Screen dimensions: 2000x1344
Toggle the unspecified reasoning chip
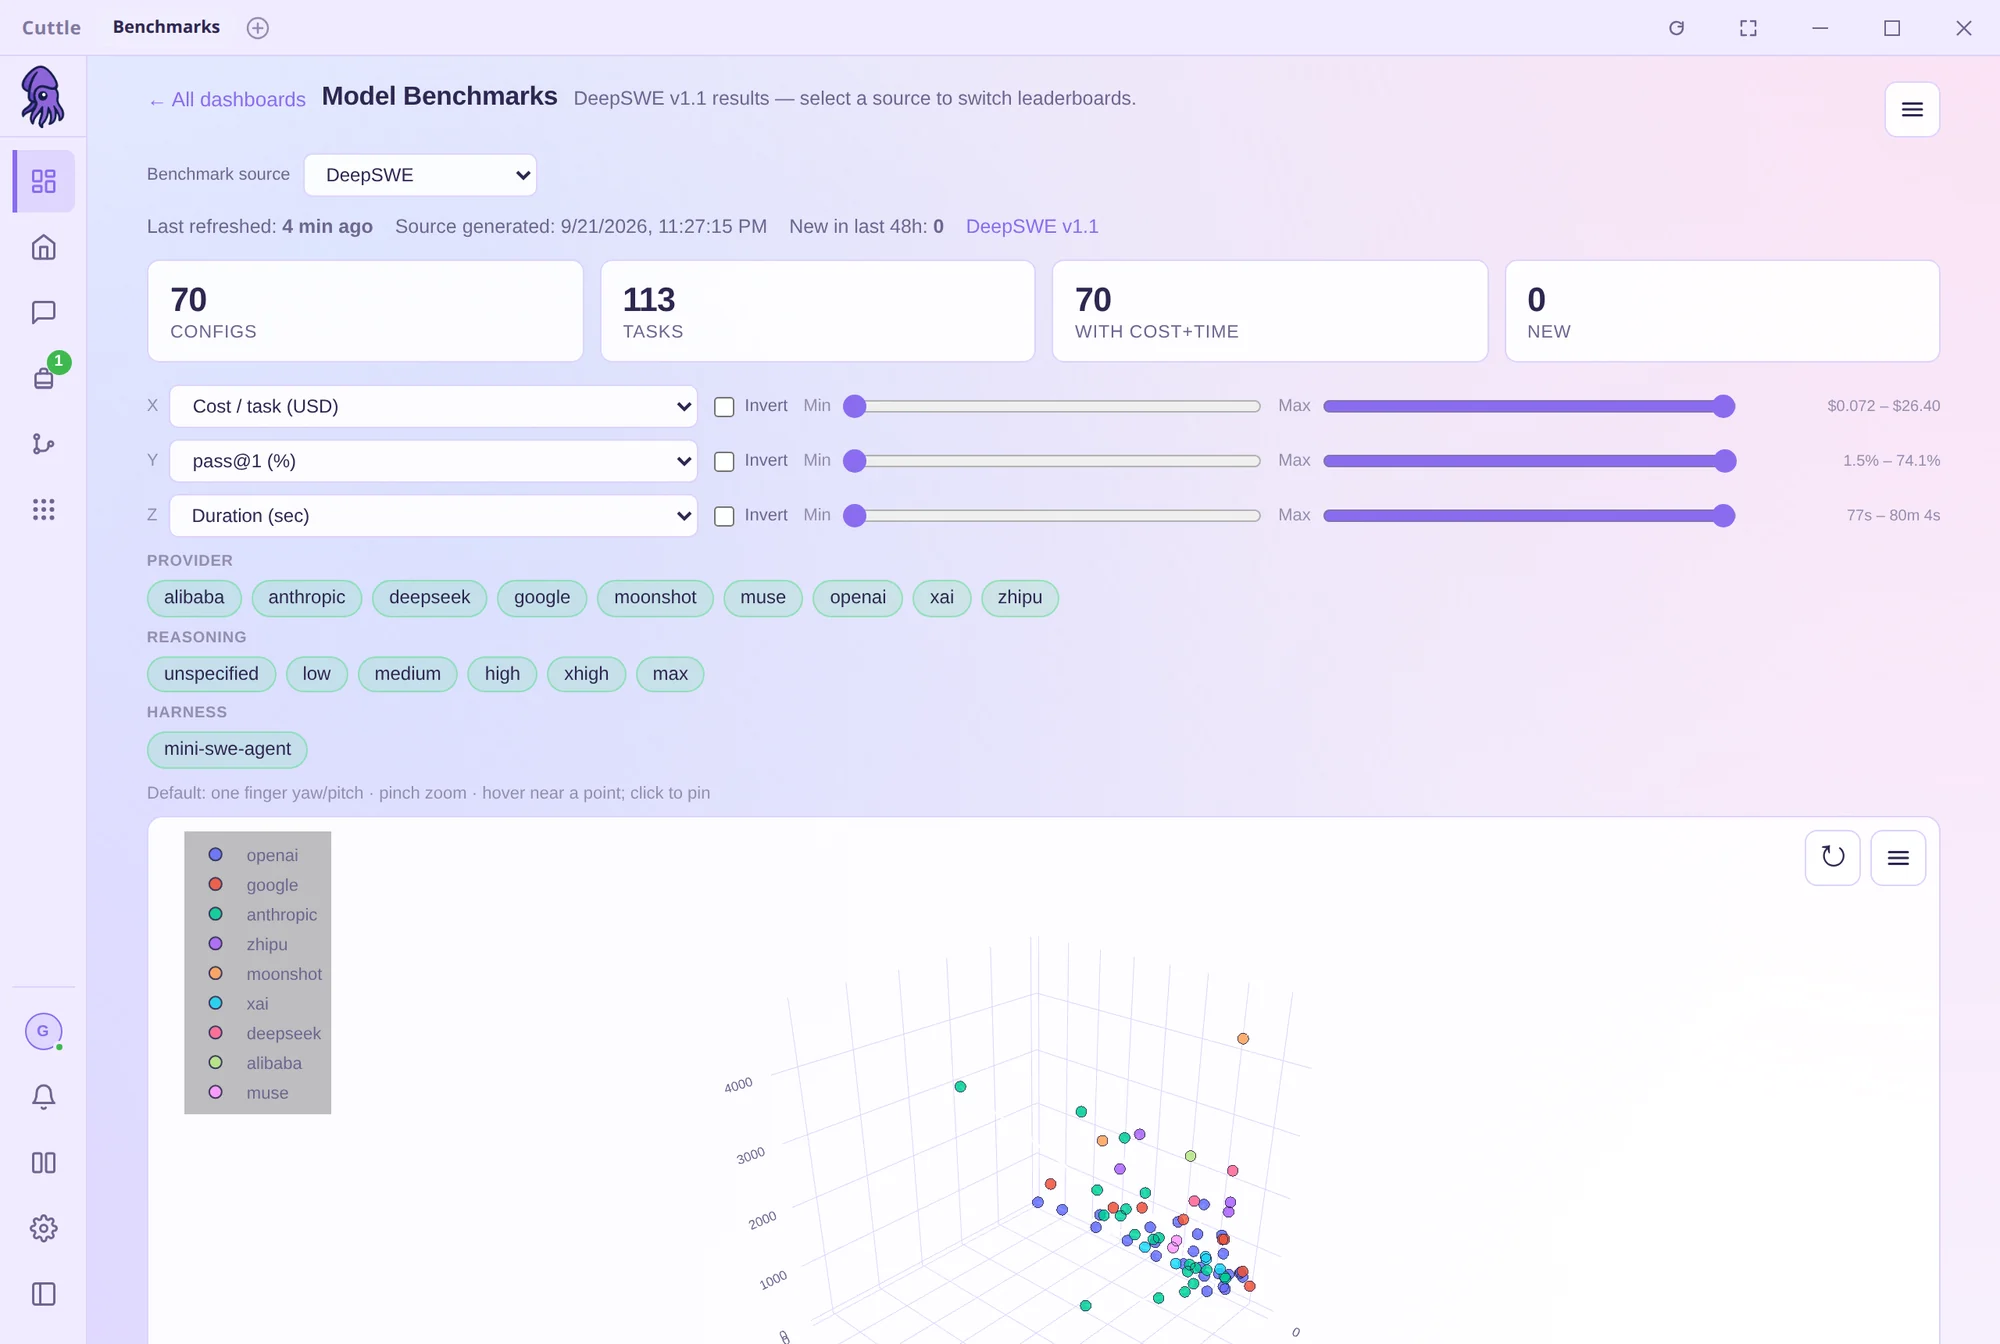click(x=211, y=674)
